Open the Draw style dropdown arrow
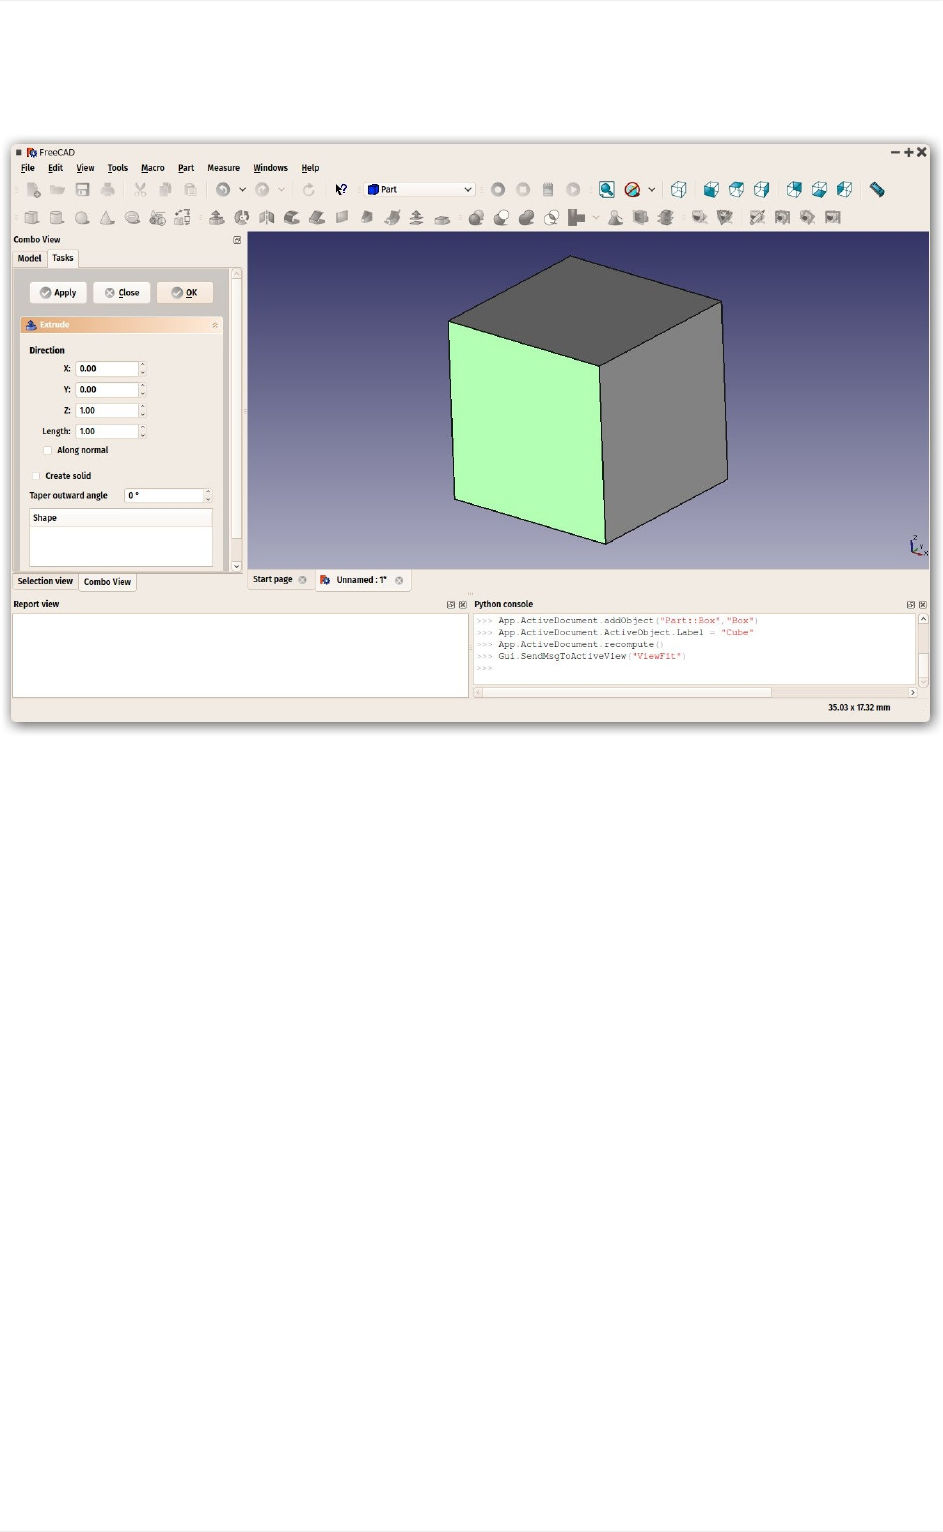Screen dimensions: 943x1532 pyautogui.click(x=652, y=189)
